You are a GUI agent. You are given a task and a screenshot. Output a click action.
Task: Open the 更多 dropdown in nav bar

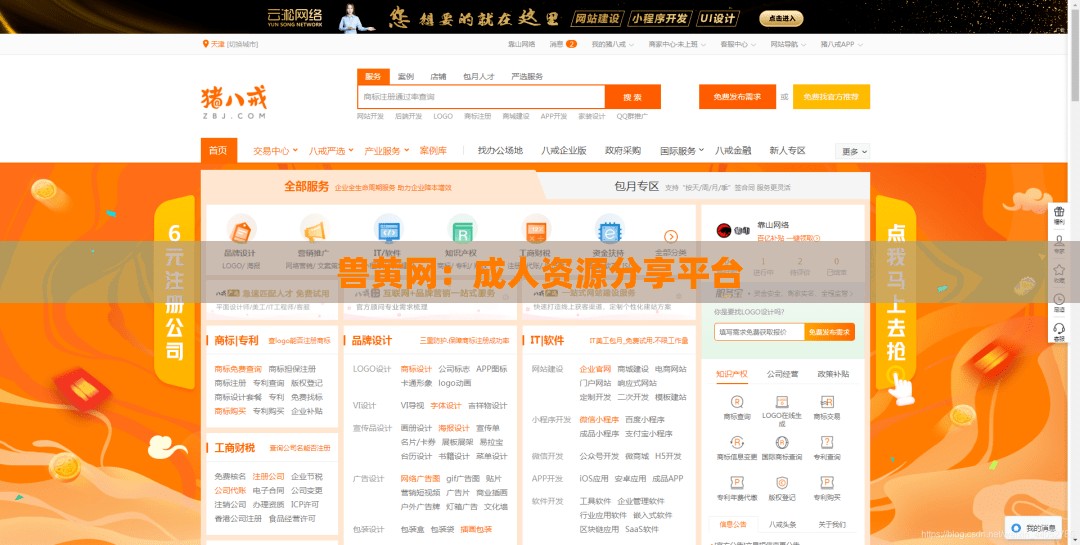[x=853, y=152]
